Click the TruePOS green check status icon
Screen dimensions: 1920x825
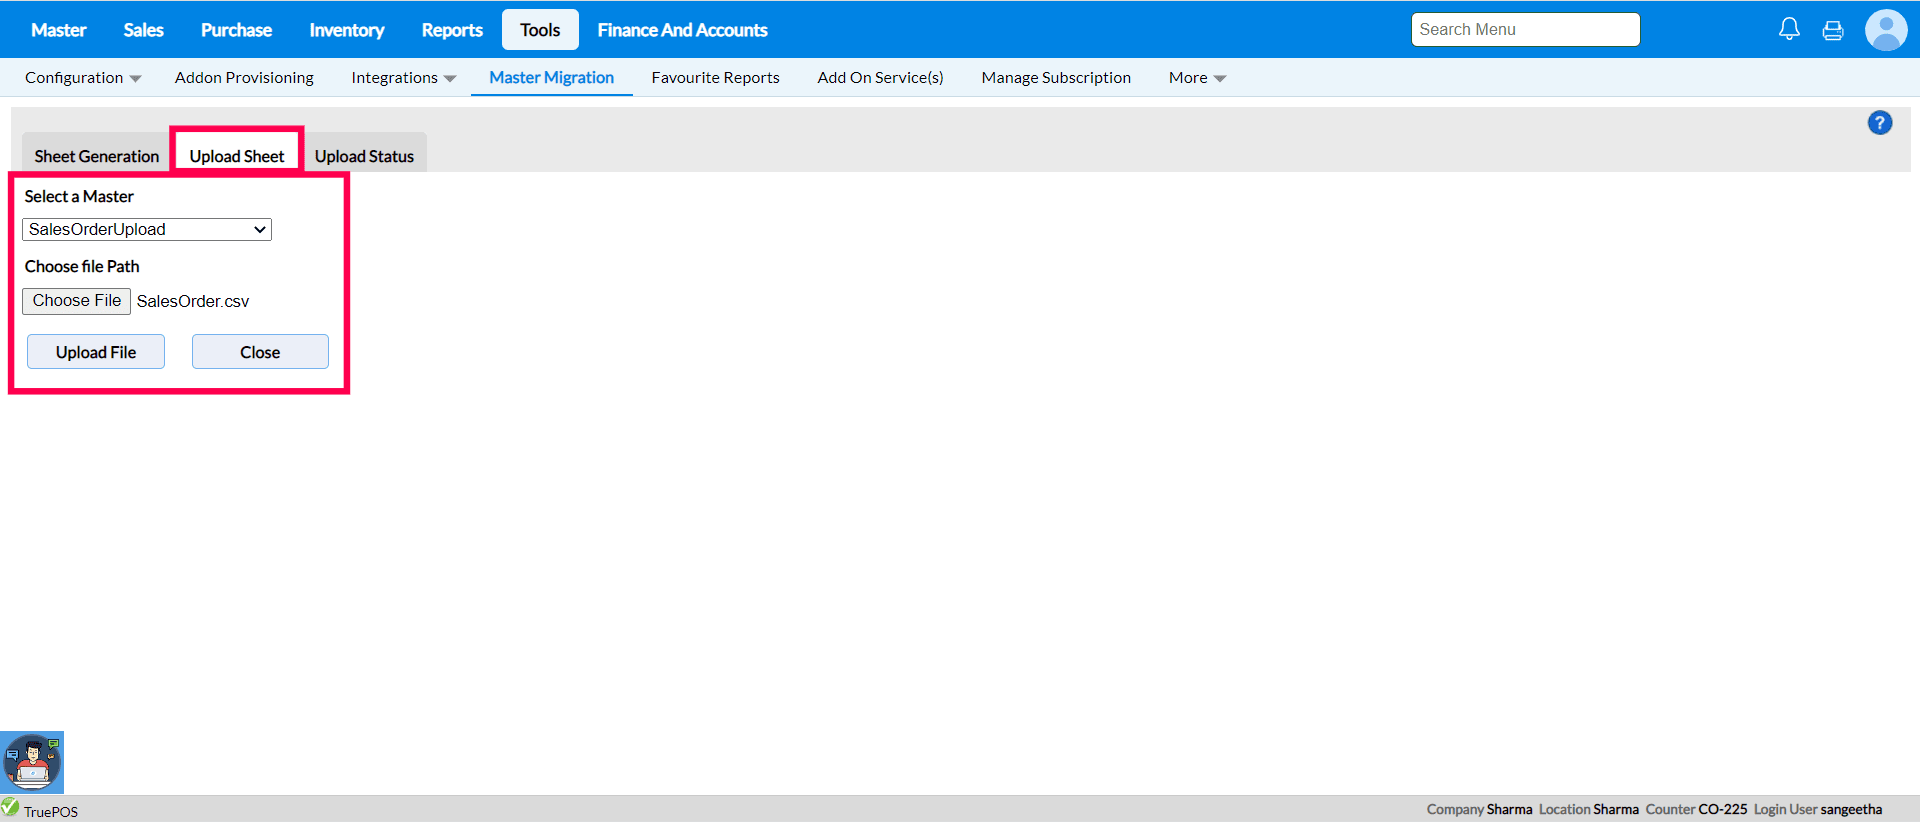tap(10, 806)
